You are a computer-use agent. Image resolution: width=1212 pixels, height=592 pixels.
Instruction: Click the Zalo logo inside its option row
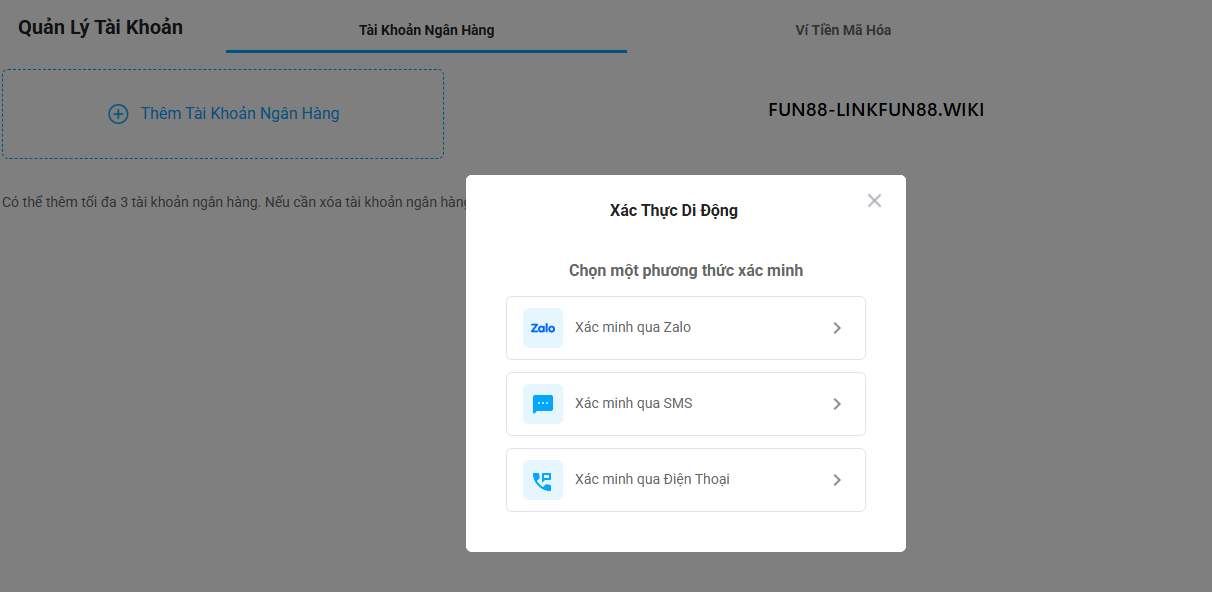[x=542, y=328]
